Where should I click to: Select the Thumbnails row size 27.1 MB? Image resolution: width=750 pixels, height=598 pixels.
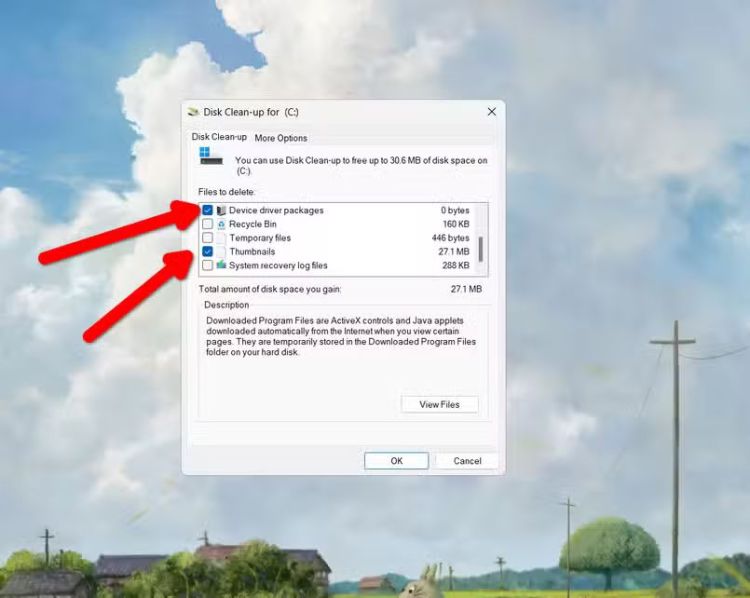455,252
